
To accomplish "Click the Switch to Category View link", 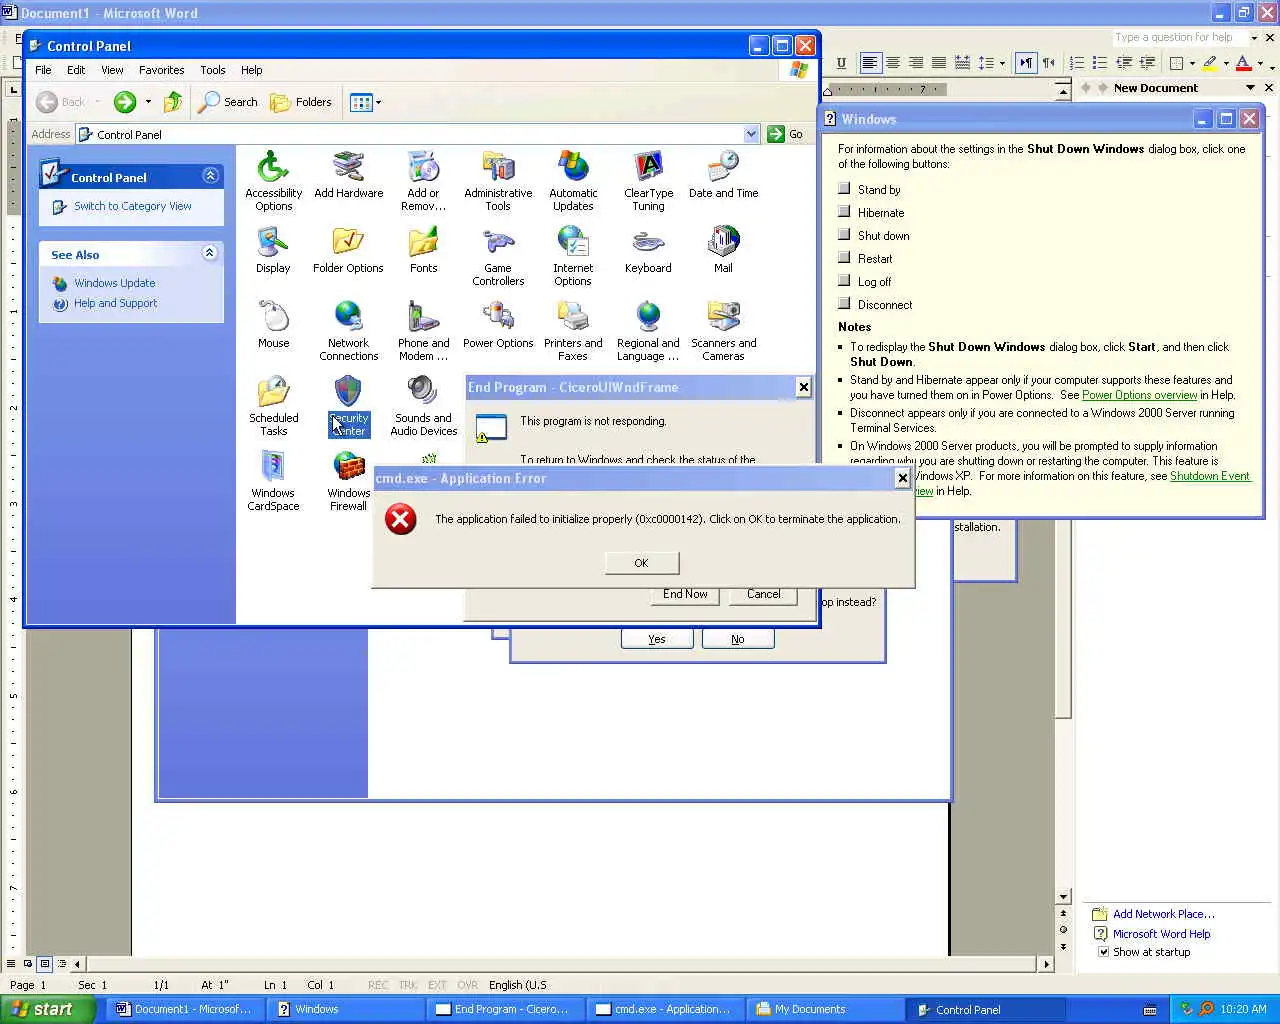I will [x=132, y=206].
